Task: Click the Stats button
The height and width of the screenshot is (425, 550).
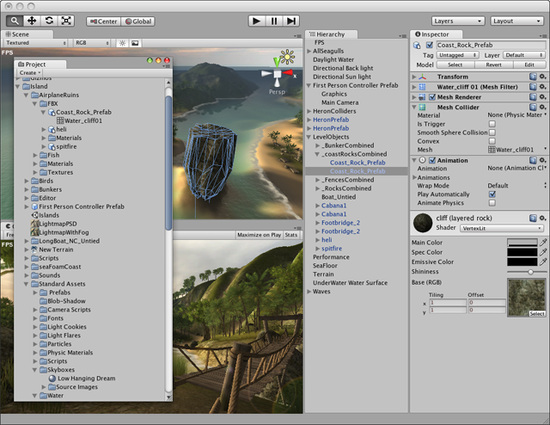Action: [291, 235]
